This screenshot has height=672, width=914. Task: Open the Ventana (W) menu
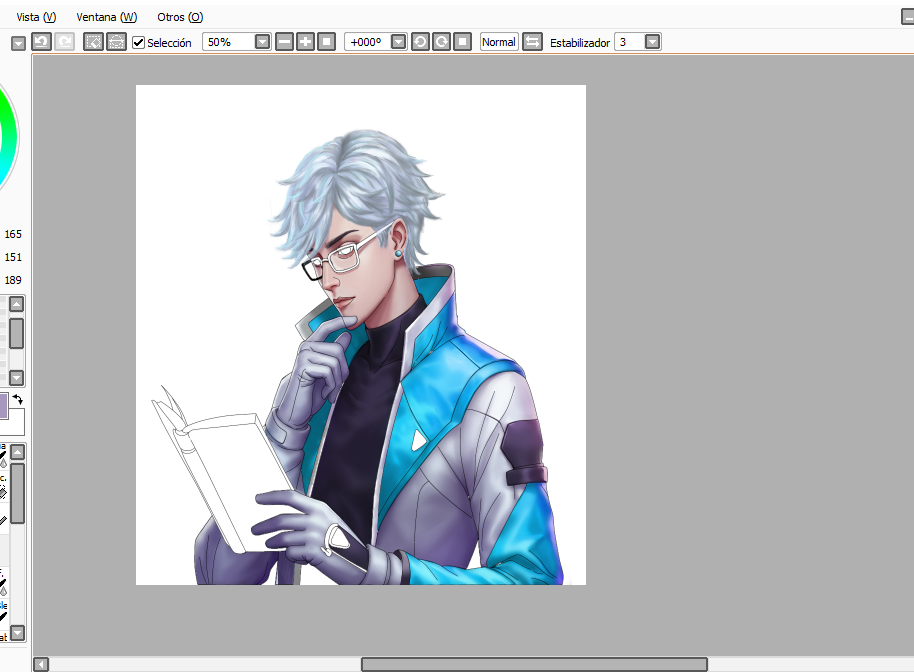coord(107,17)
